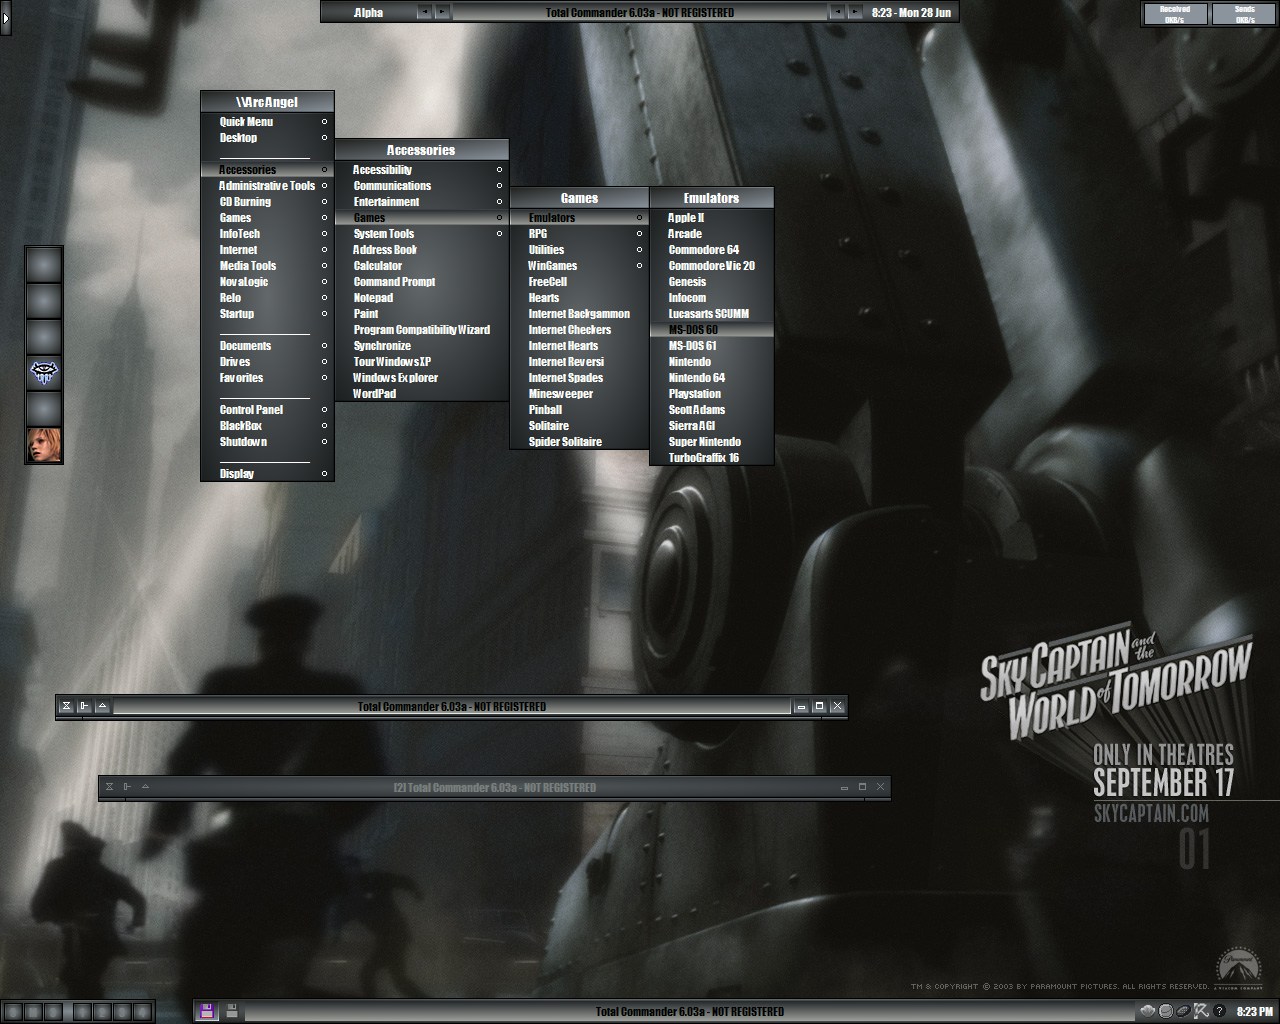Expand the Media Tools submenu
Viewport: 1280px width, 1024px height.
tap(267, 266)
